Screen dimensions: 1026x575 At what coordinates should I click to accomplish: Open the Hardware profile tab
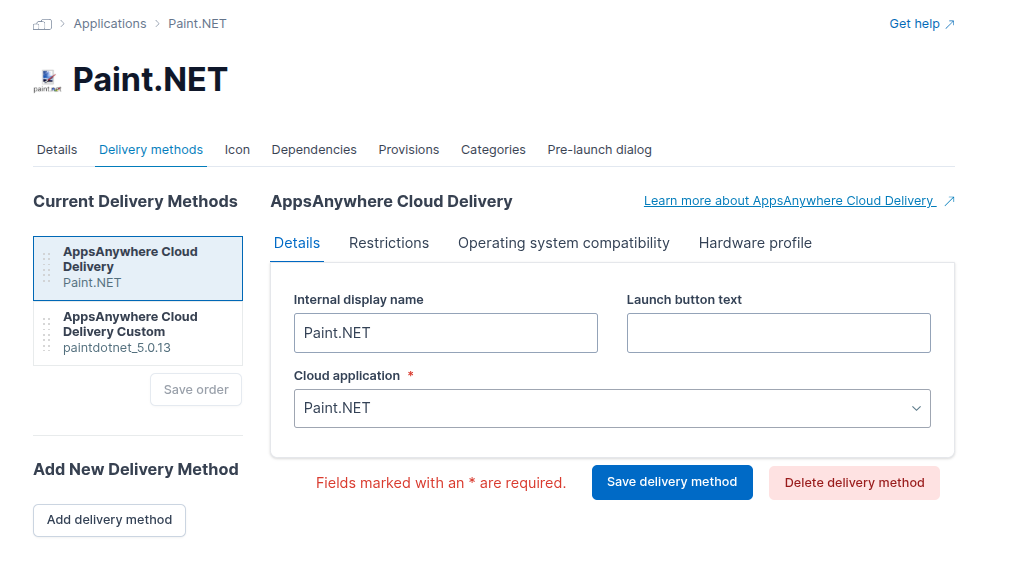click(x=755, y=243)
